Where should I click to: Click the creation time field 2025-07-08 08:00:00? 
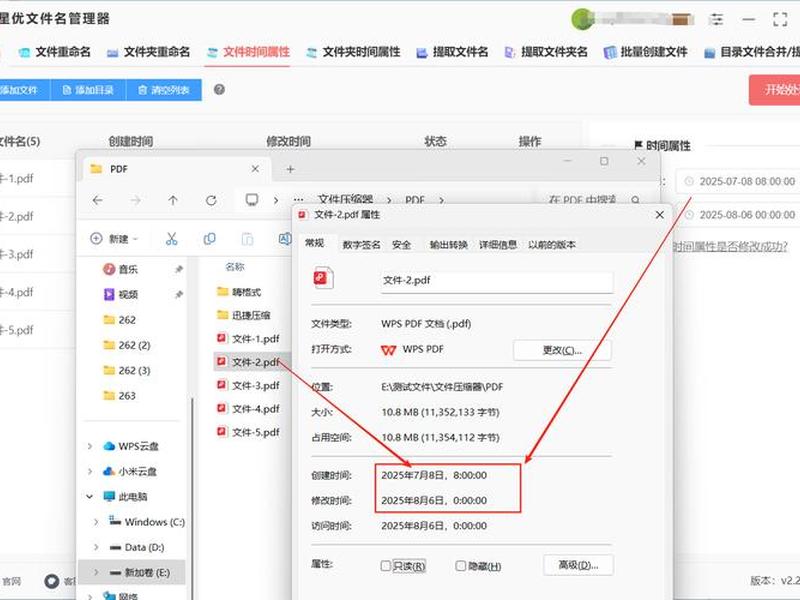click(x=738, y=181)
